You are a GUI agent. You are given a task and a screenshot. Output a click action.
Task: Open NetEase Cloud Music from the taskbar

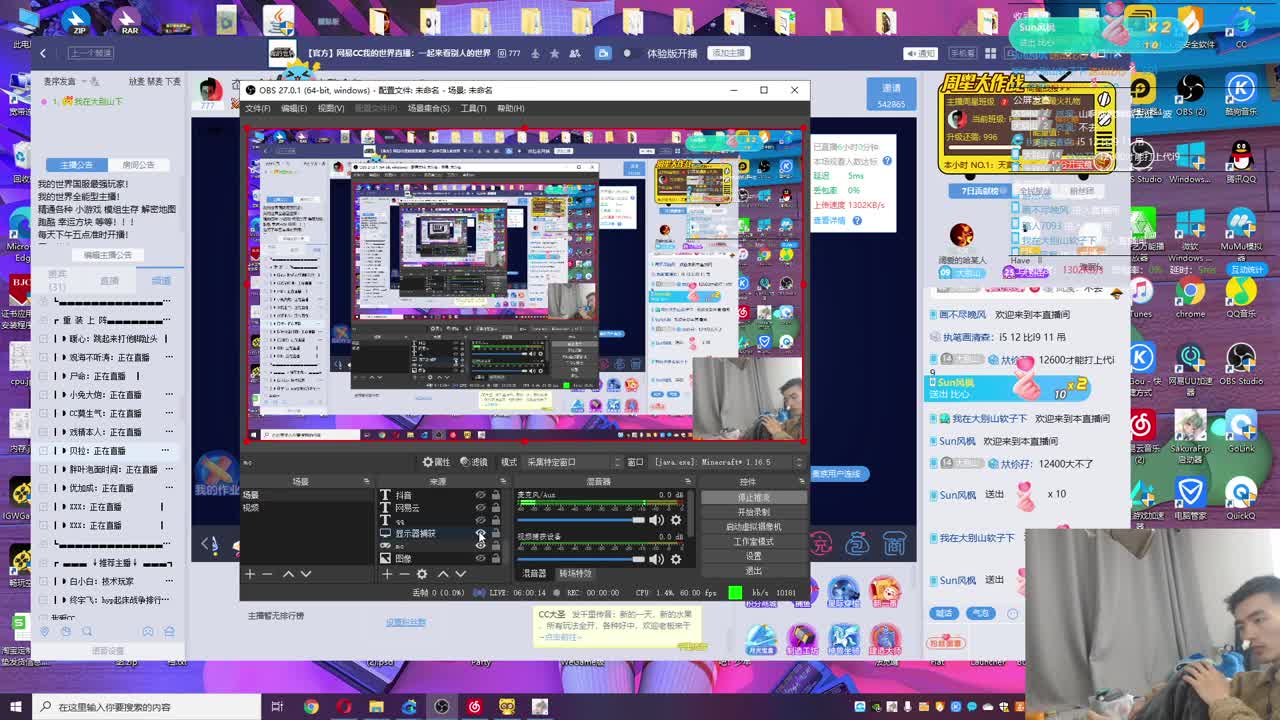coord(474,707)
